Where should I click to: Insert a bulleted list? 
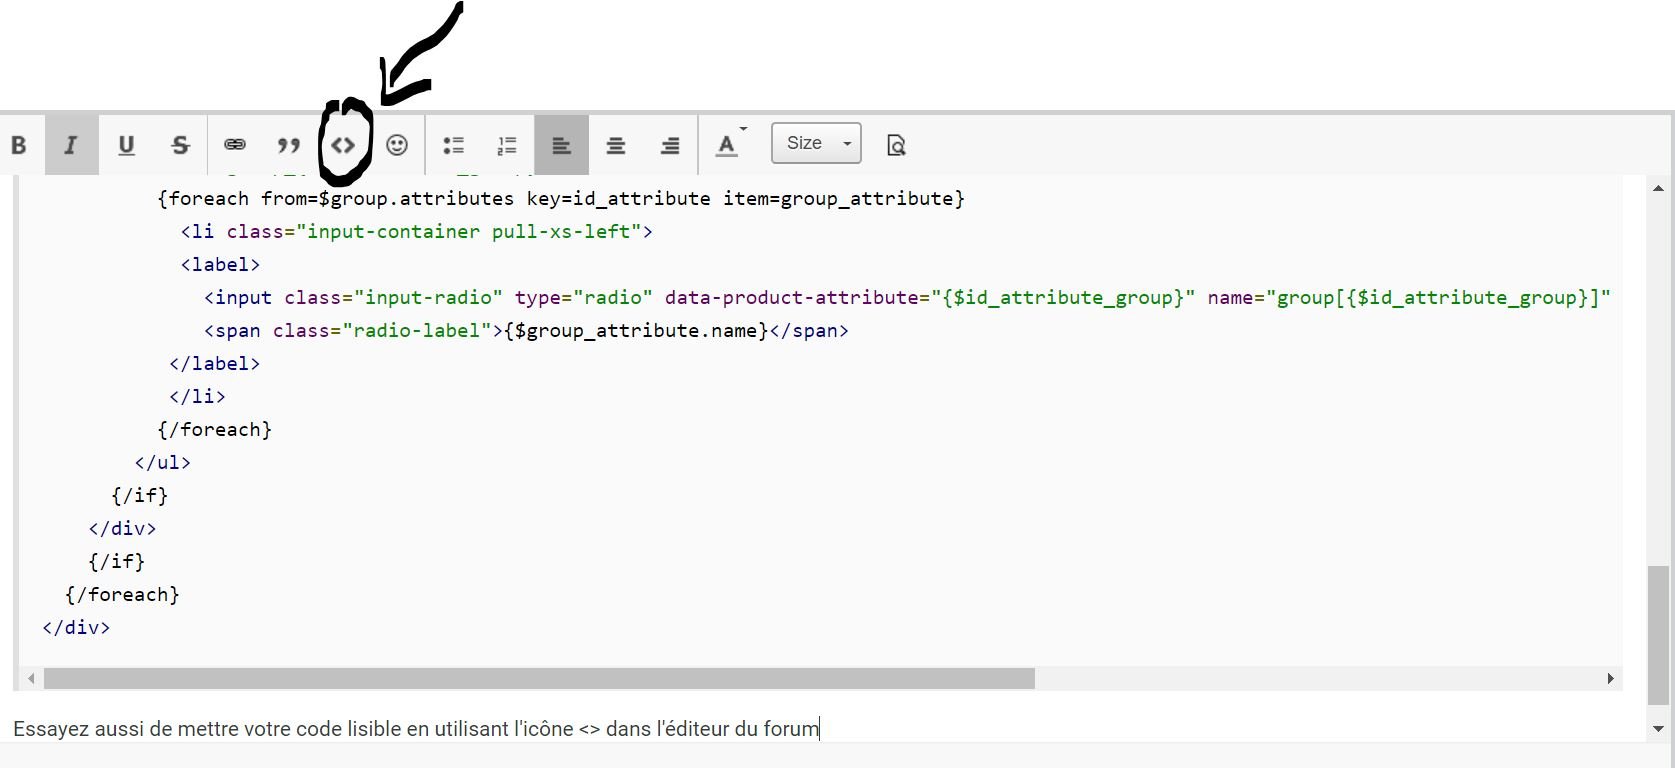pos(453,145)
